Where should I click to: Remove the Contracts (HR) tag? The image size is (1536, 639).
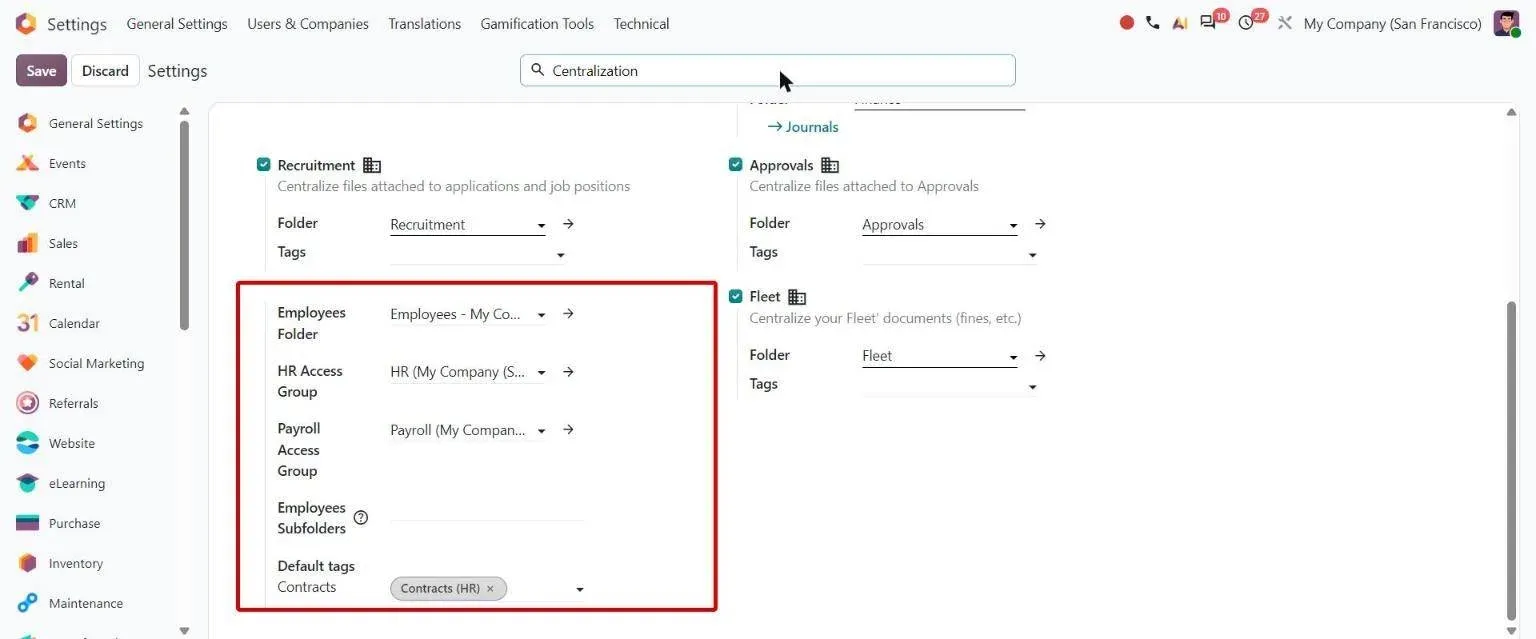(490, 589)
